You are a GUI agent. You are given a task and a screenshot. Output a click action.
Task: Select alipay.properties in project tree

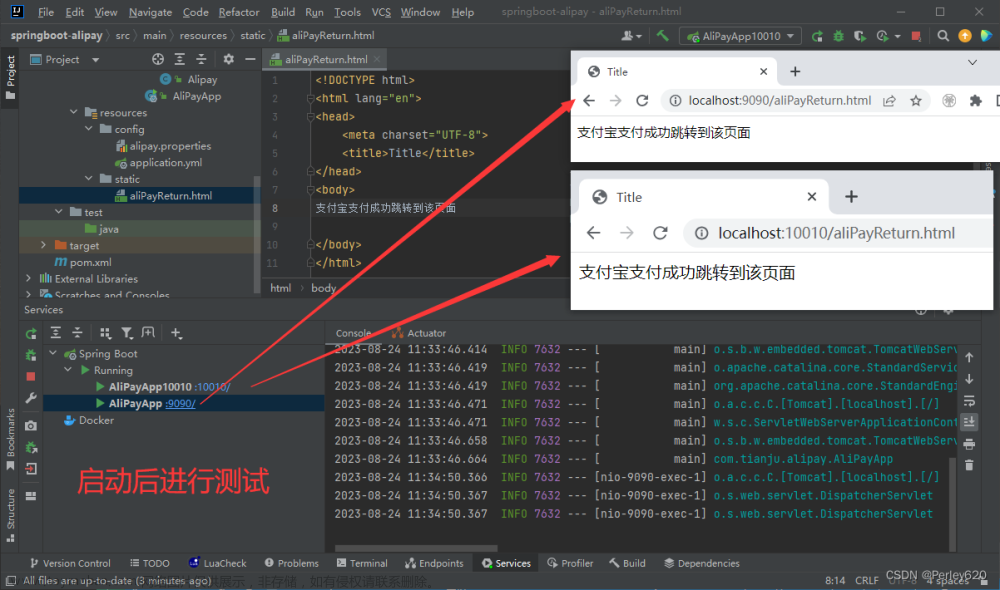163,146
